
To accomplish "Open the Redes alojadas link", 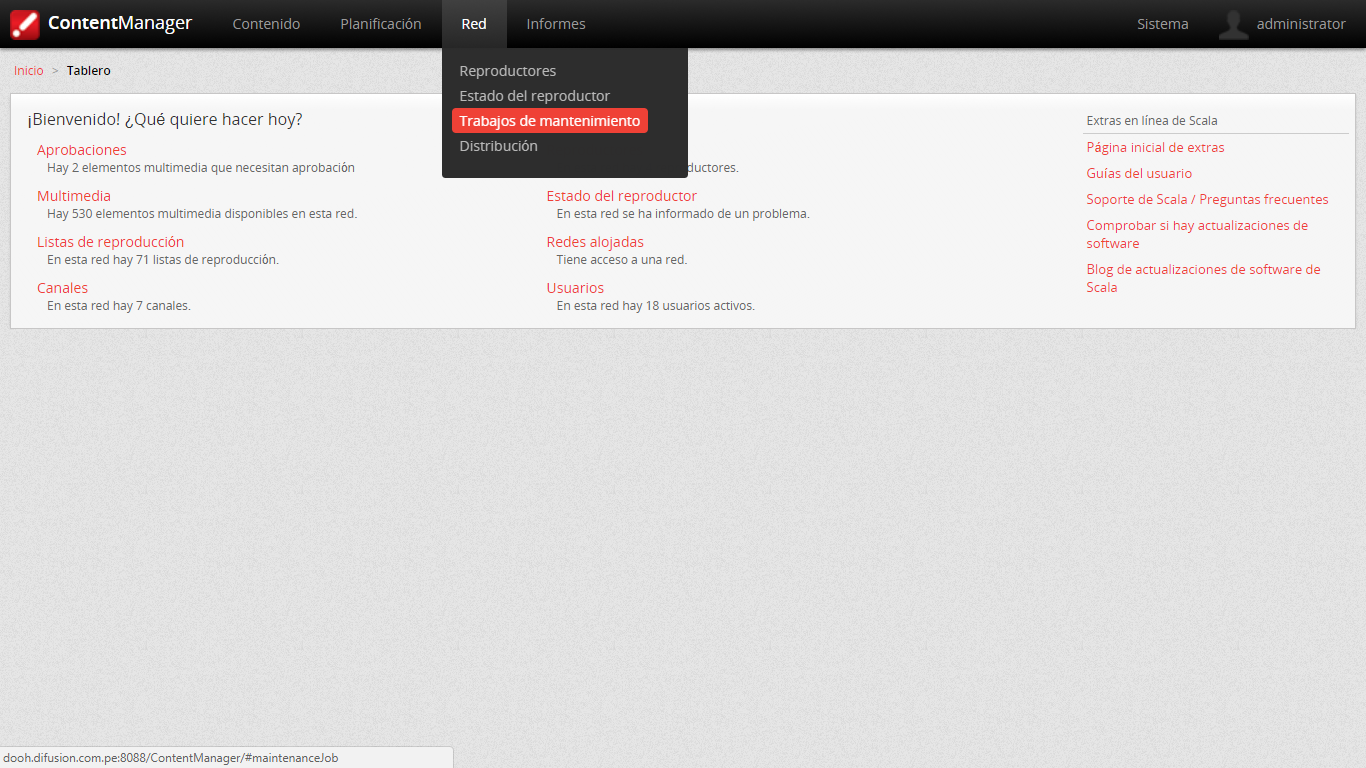I will (x=595, y=242).
